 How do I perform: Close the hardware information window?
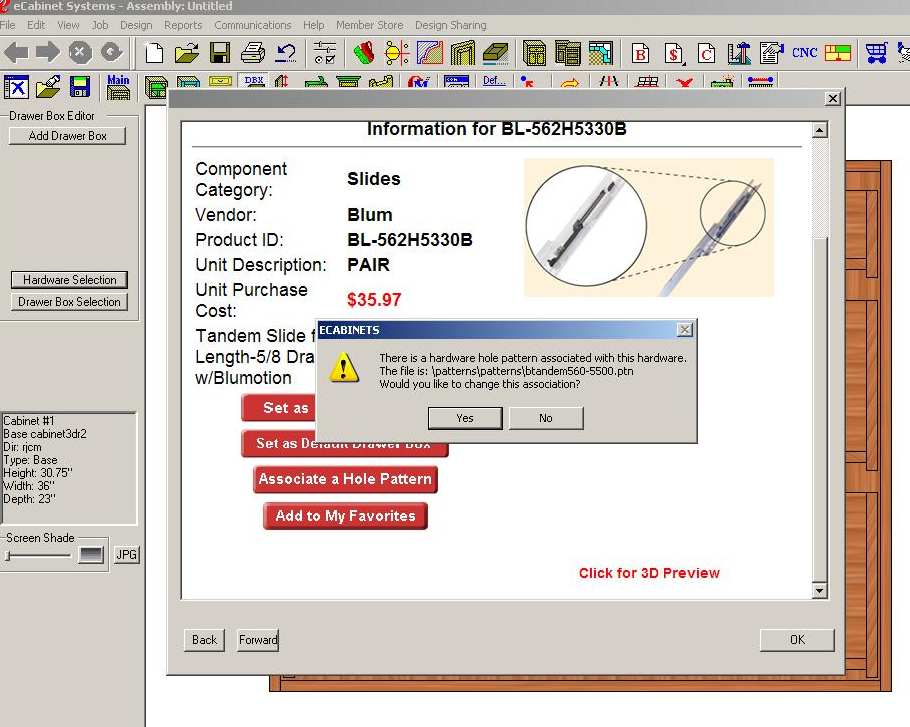(833, 99)
